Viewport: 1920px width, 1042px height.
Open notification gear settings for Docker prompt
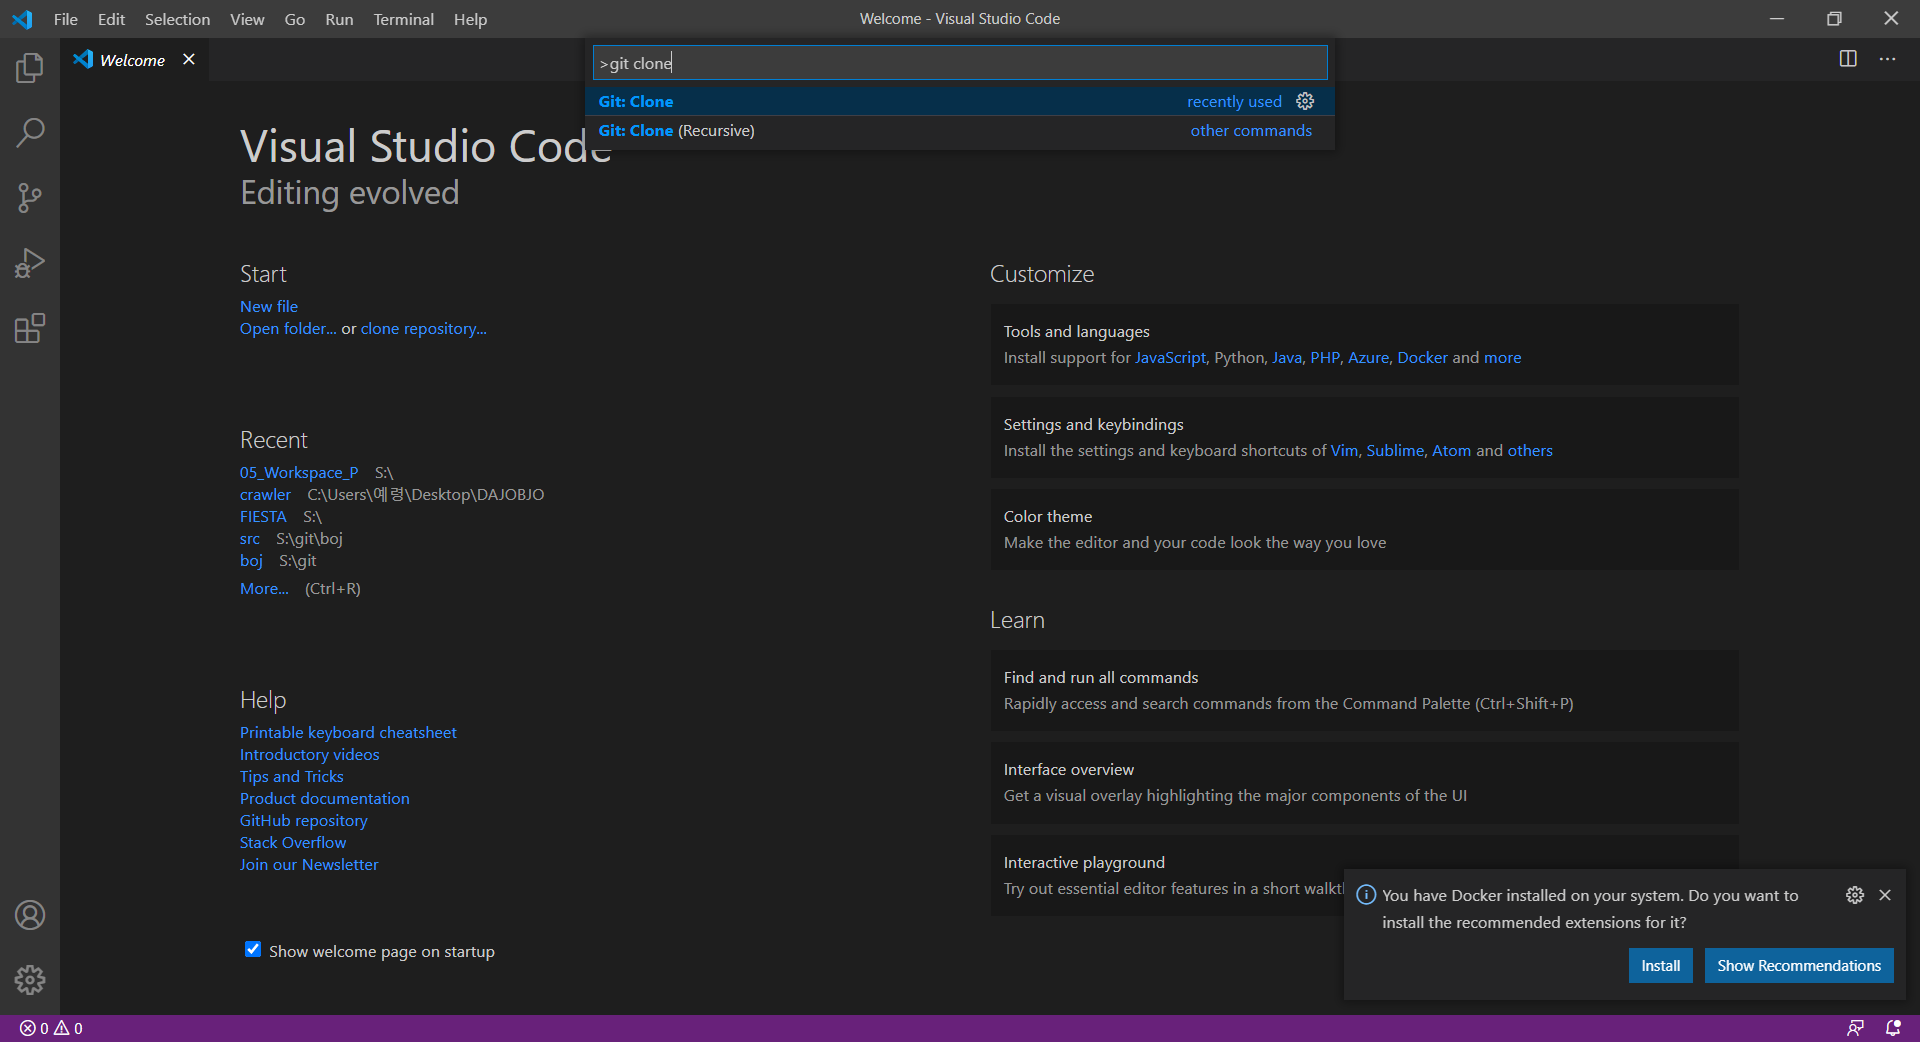click(1855, 895)
